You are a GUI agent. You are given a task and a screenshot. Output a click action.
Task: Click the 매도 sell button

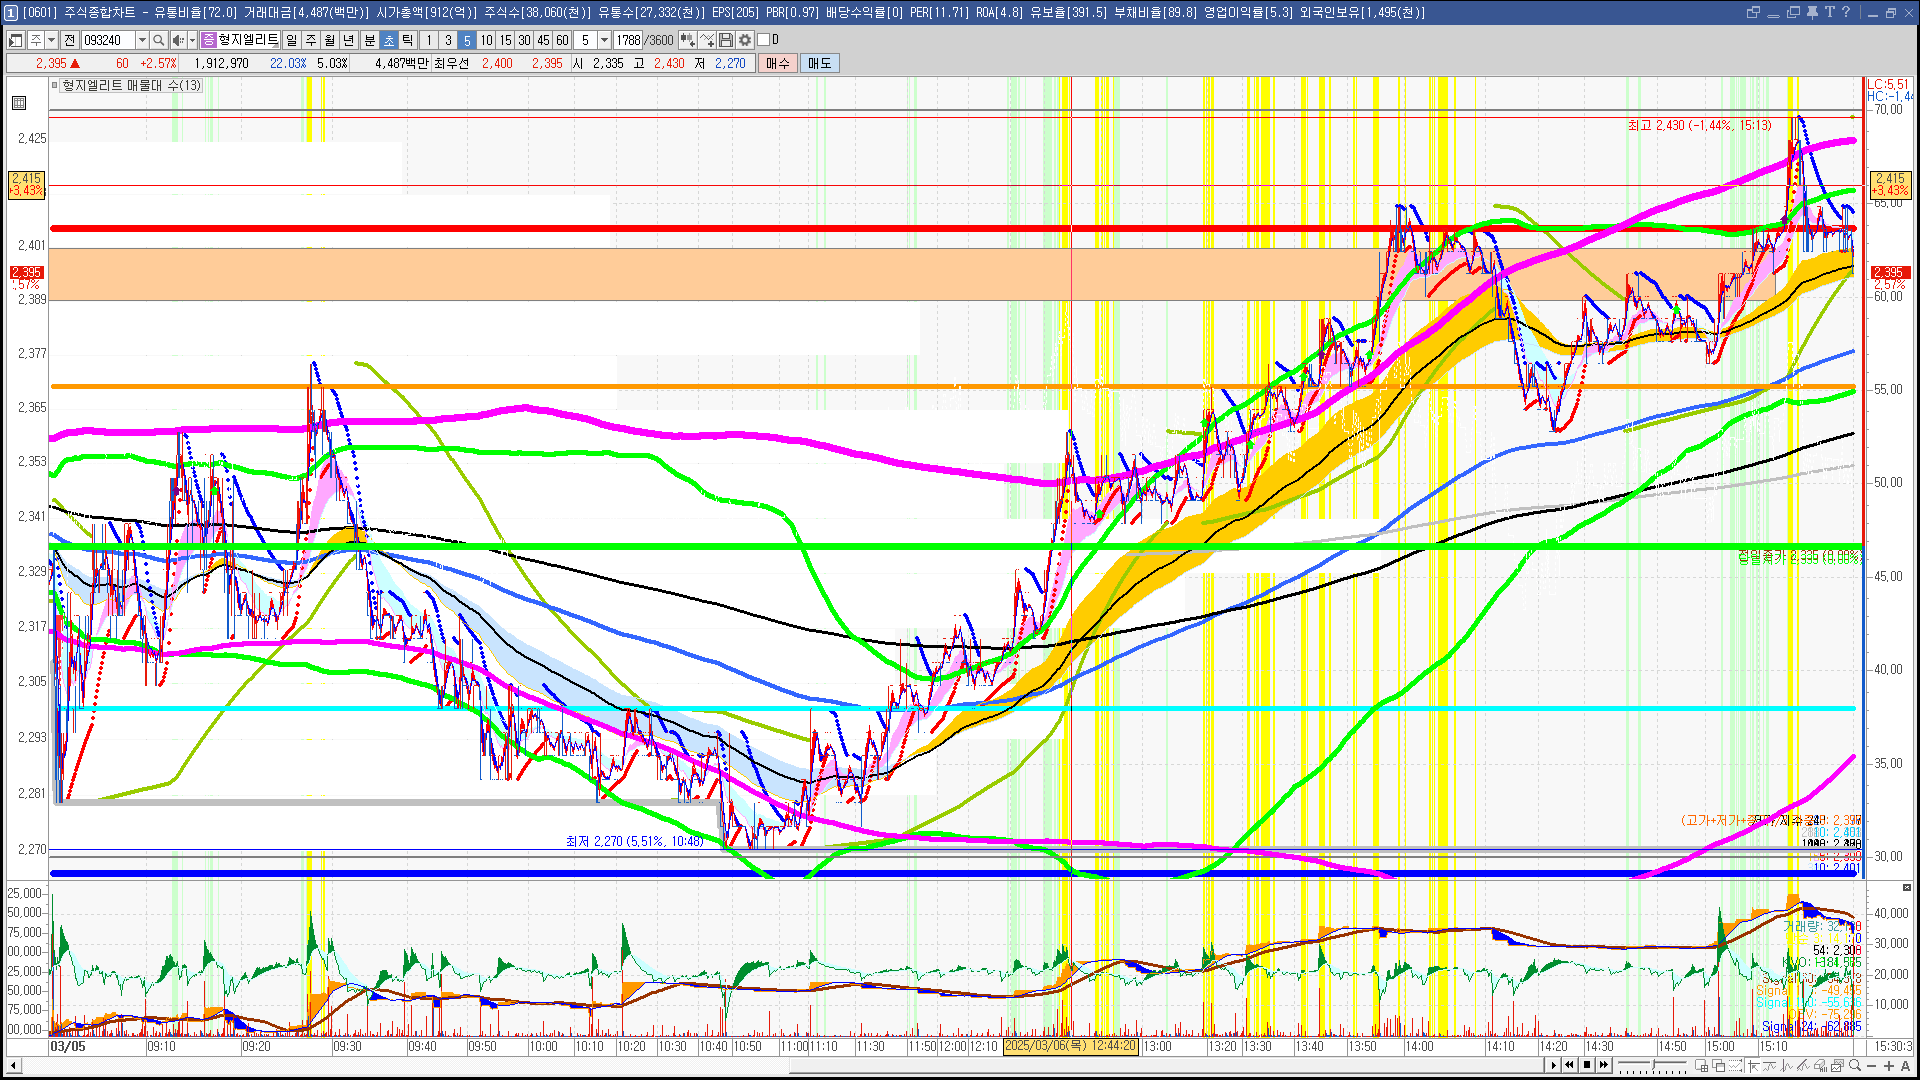pos(819,63)
